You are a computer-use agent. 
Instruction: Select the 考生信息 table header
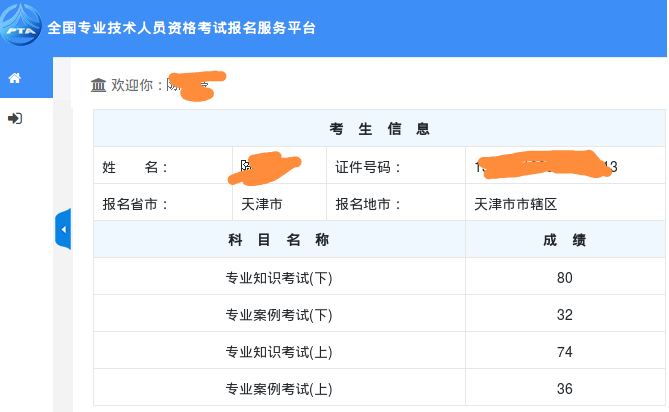pyautogui.click(x=379, y=128)
